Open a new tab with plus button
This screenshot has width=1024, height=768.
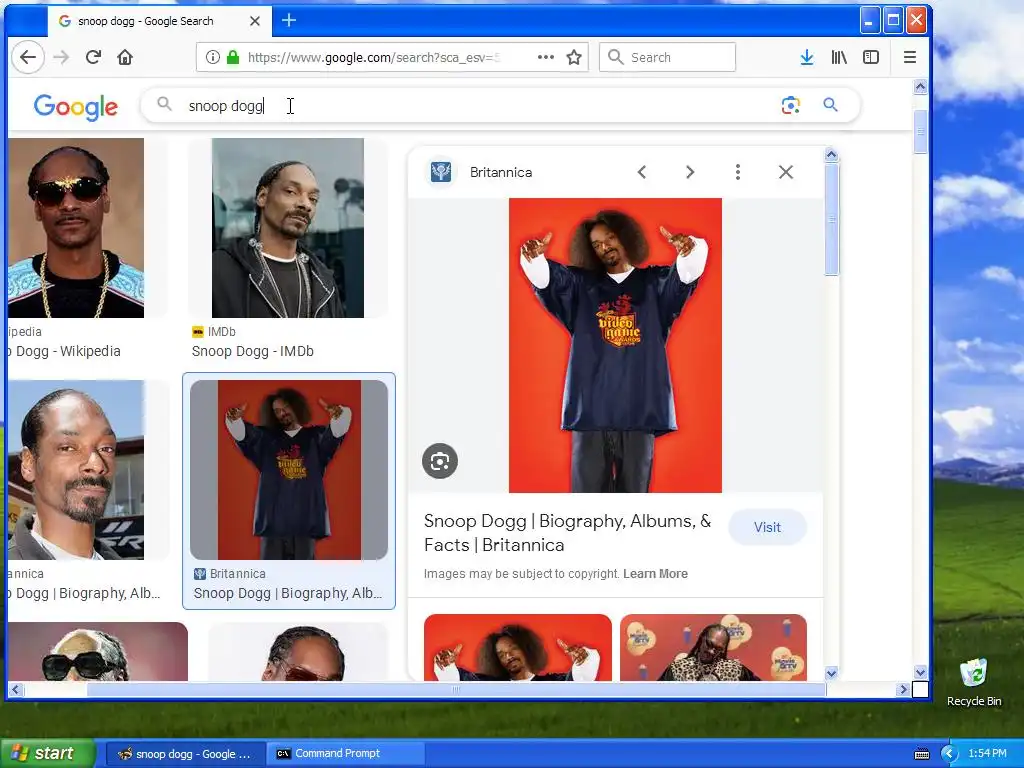click(x=289, y=20)
